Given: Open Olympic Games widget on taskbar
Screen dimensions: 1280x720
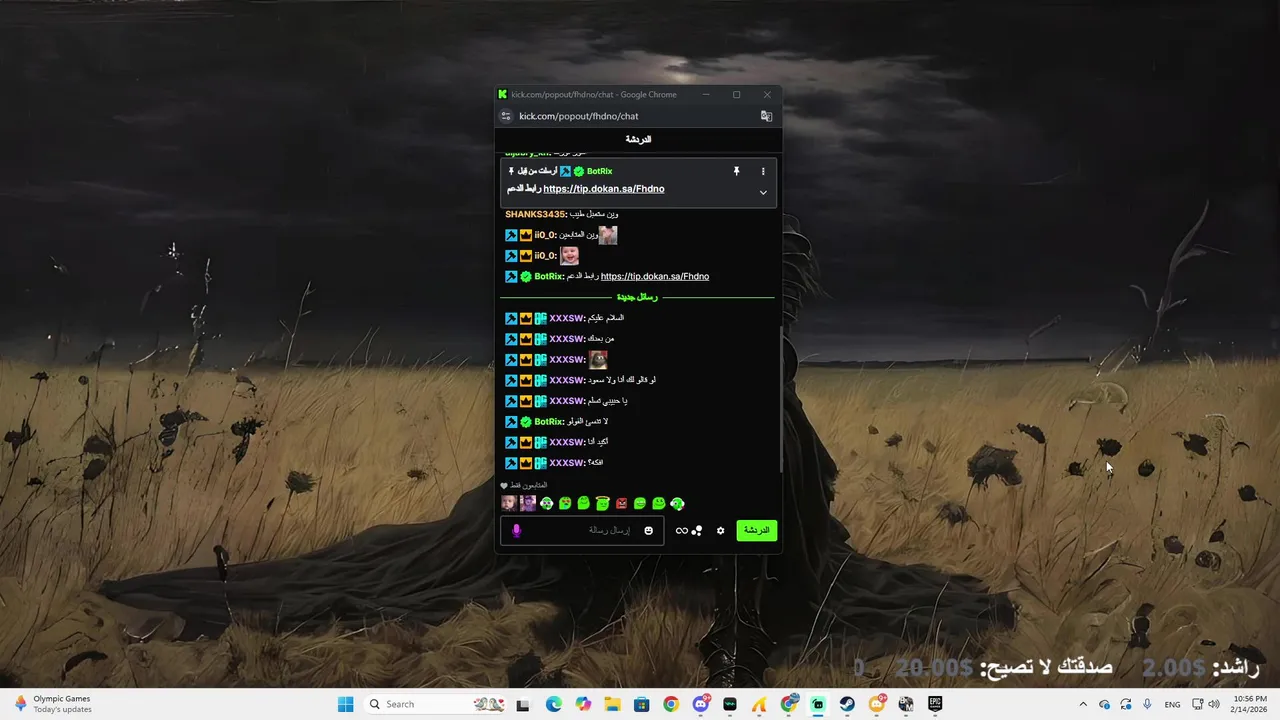Looking at the screenshot, I should 52,704.
